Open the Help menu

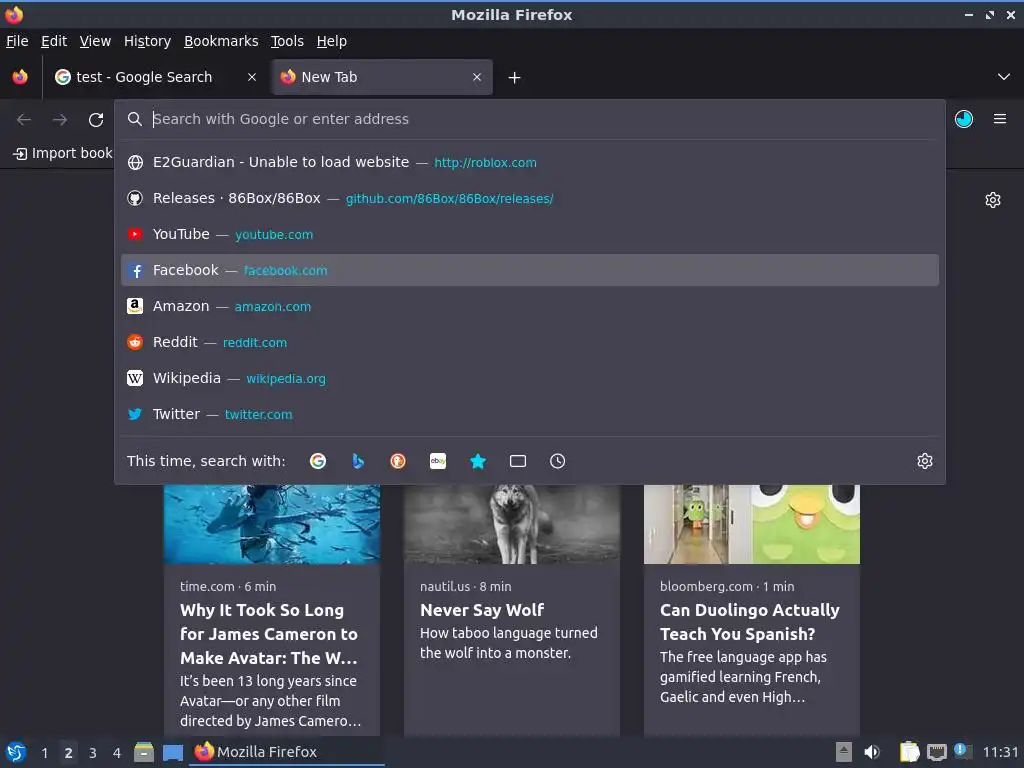[332, 41]
